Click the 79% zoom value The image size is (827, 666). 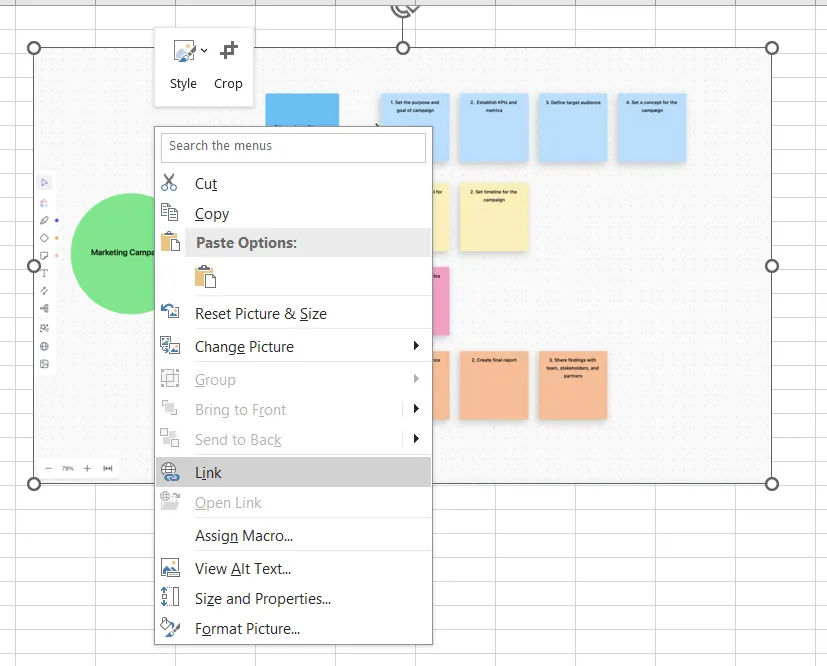[x=68, y=468]
